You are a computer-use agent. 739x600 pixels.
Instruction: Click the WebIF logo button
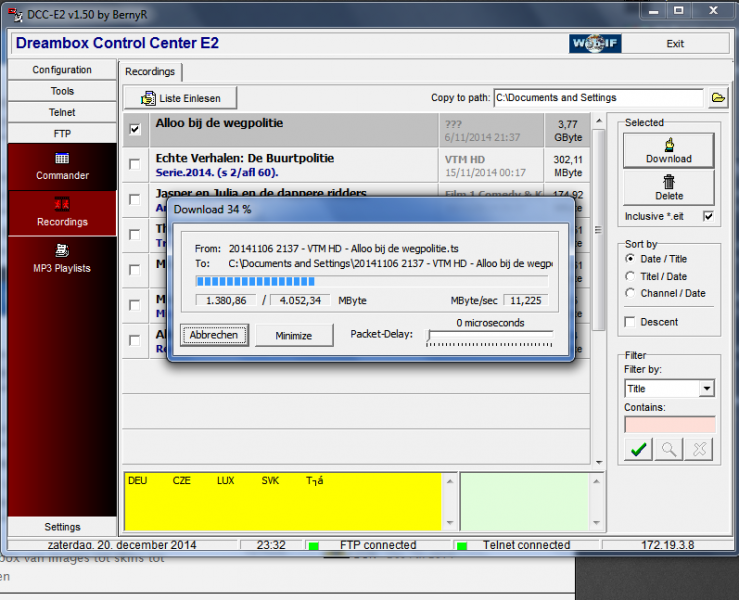596,44
